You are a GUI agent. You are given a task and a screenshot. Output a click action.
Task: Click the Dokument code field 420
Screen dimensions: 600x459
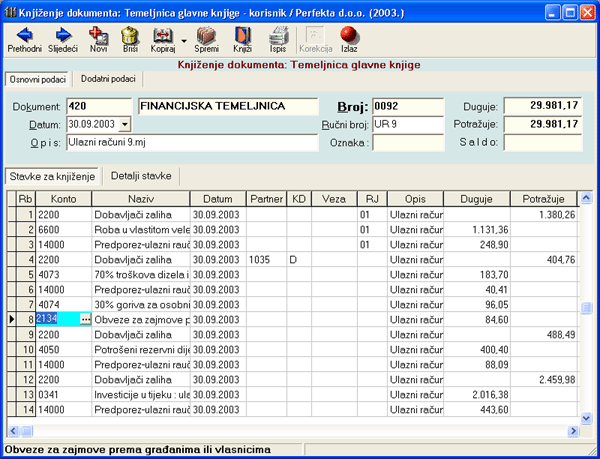(x=99, y=106)
